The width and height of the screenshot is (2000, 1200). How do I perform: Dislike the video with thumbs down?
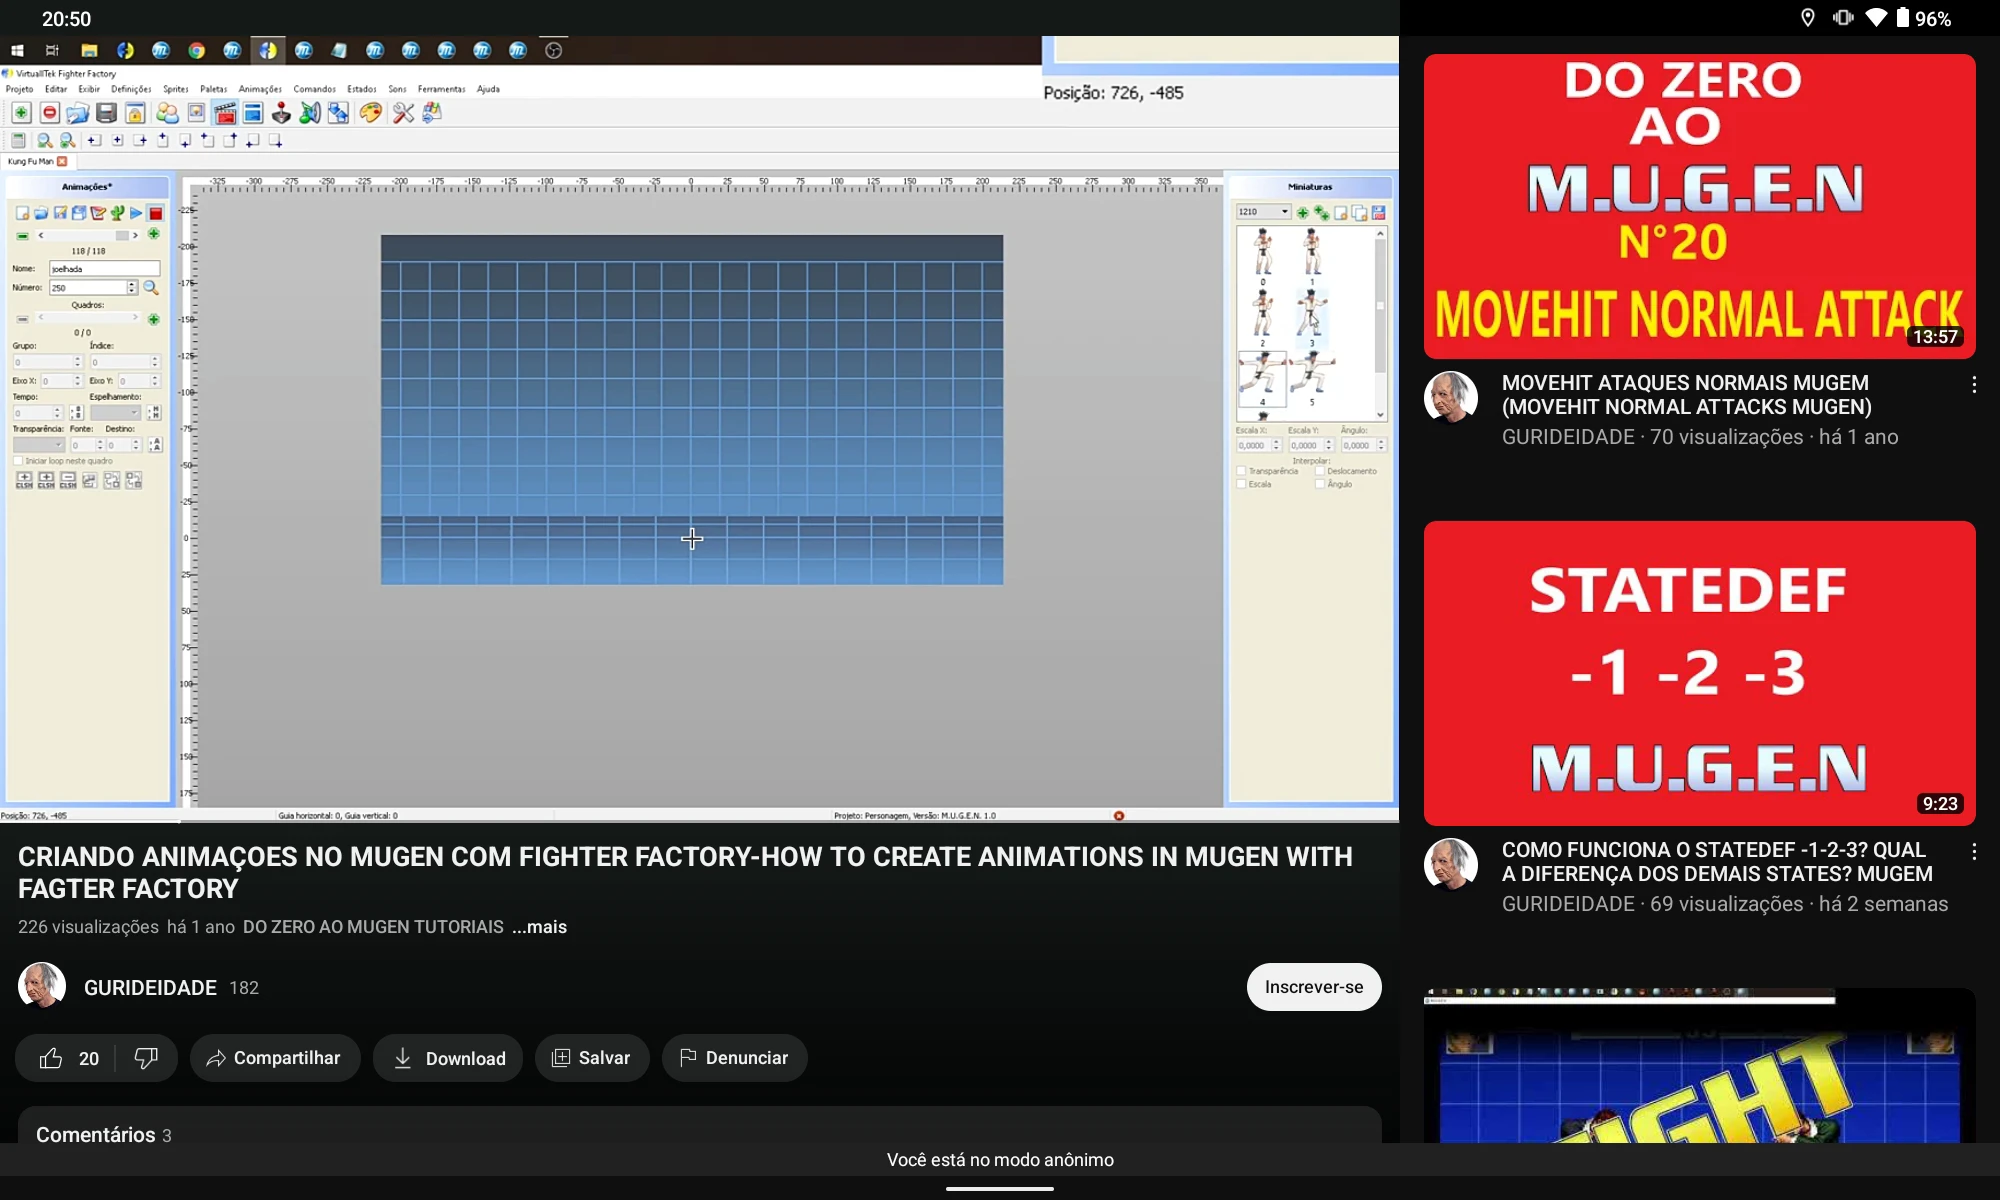point(146,1058)
